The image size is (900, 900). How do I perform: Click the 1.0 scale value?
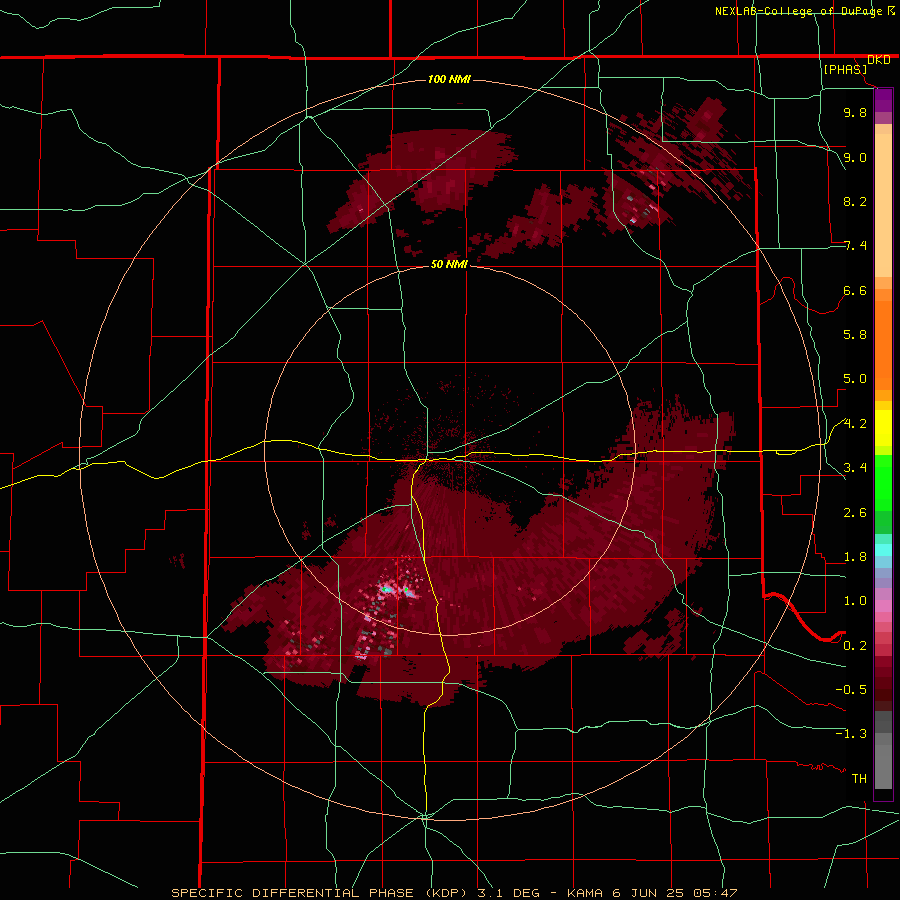click(855, 601)
